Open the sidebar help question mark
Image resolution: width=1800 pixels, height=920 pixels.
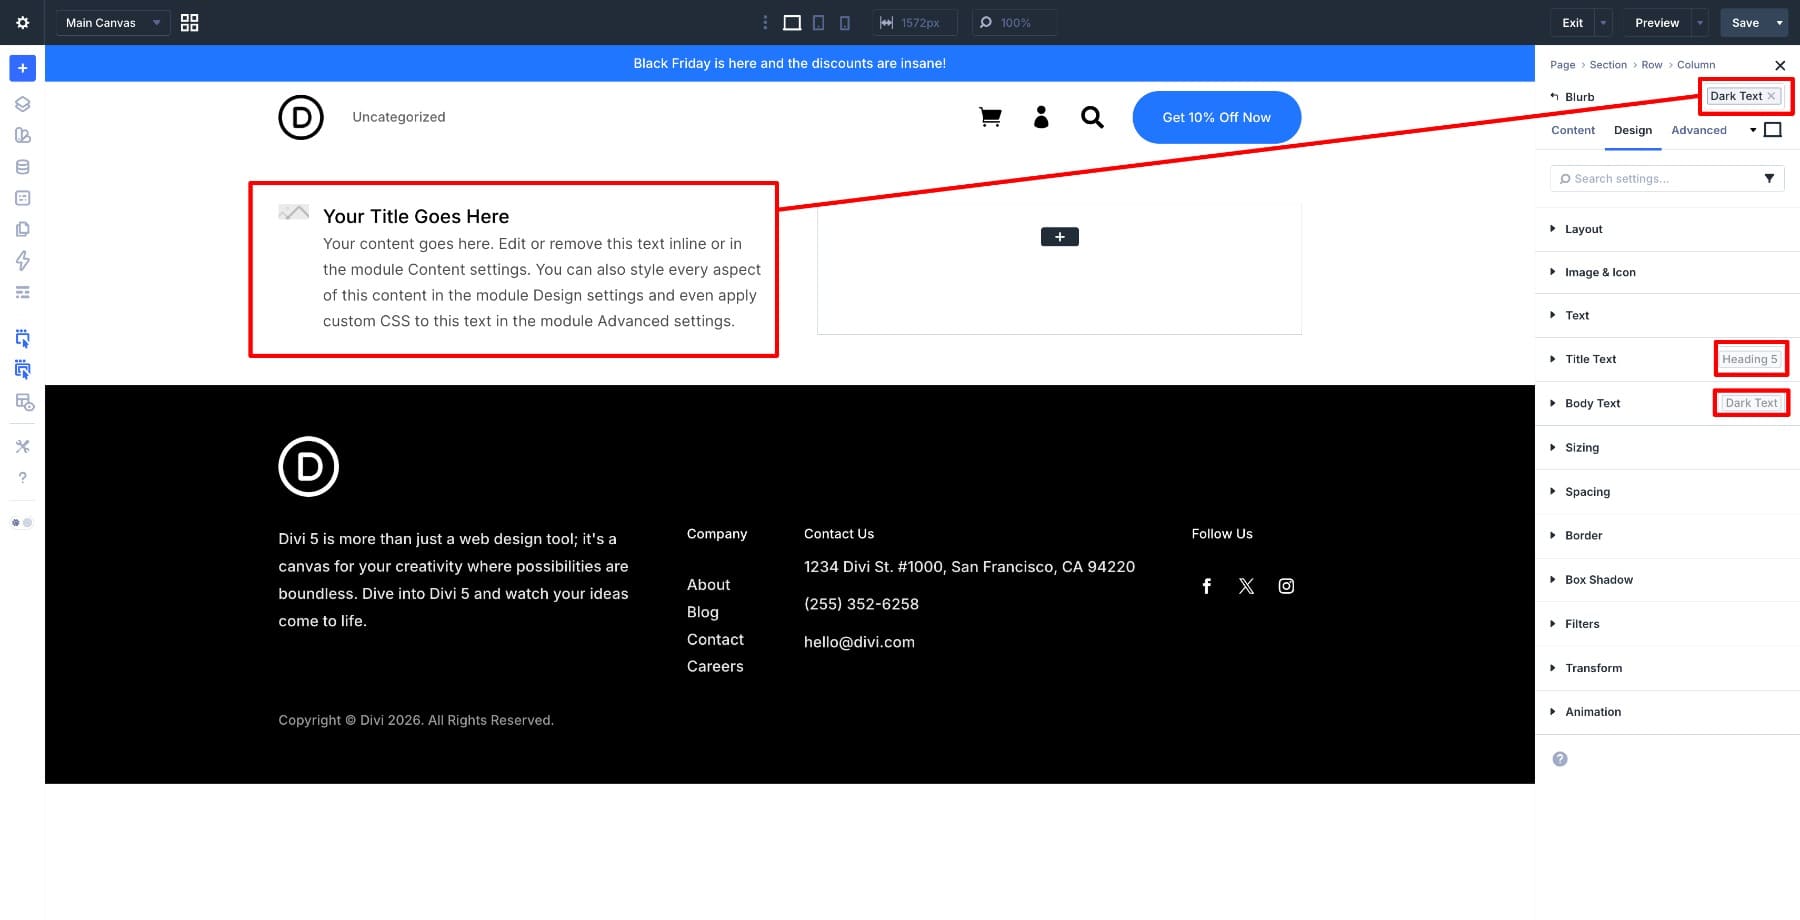(22, 478)
